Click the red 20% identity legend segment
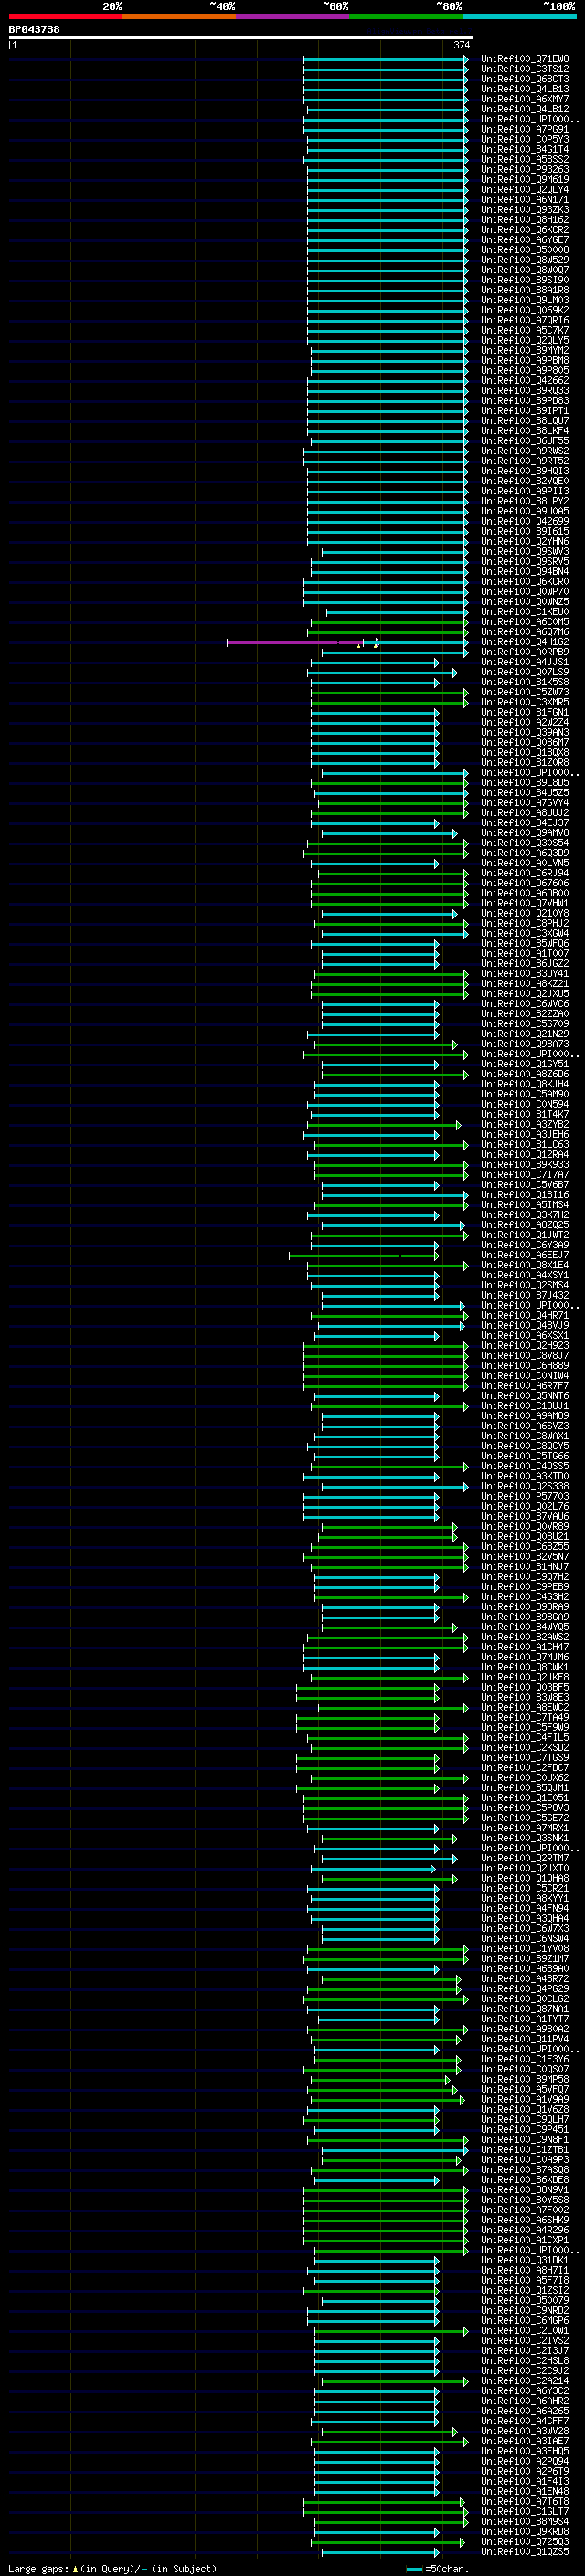Viewport: 585px width, 2576px height. point(65,16)
